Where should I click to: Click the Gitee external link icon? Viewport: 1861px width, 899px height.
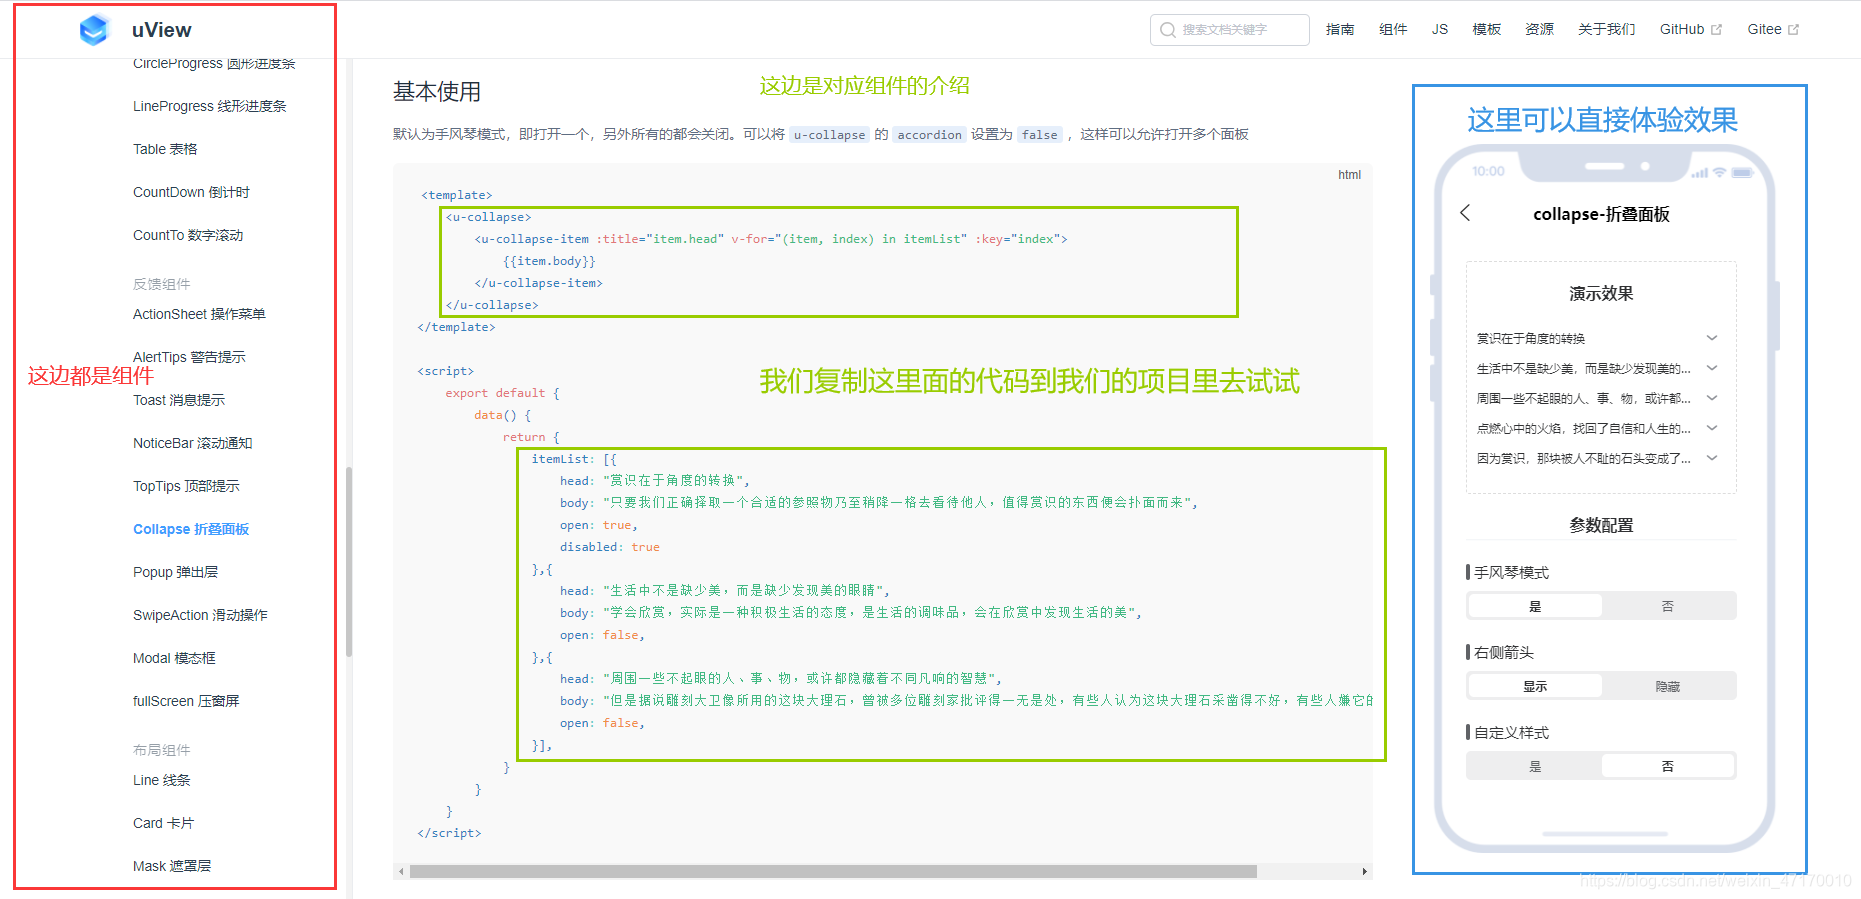(1794, 30)
